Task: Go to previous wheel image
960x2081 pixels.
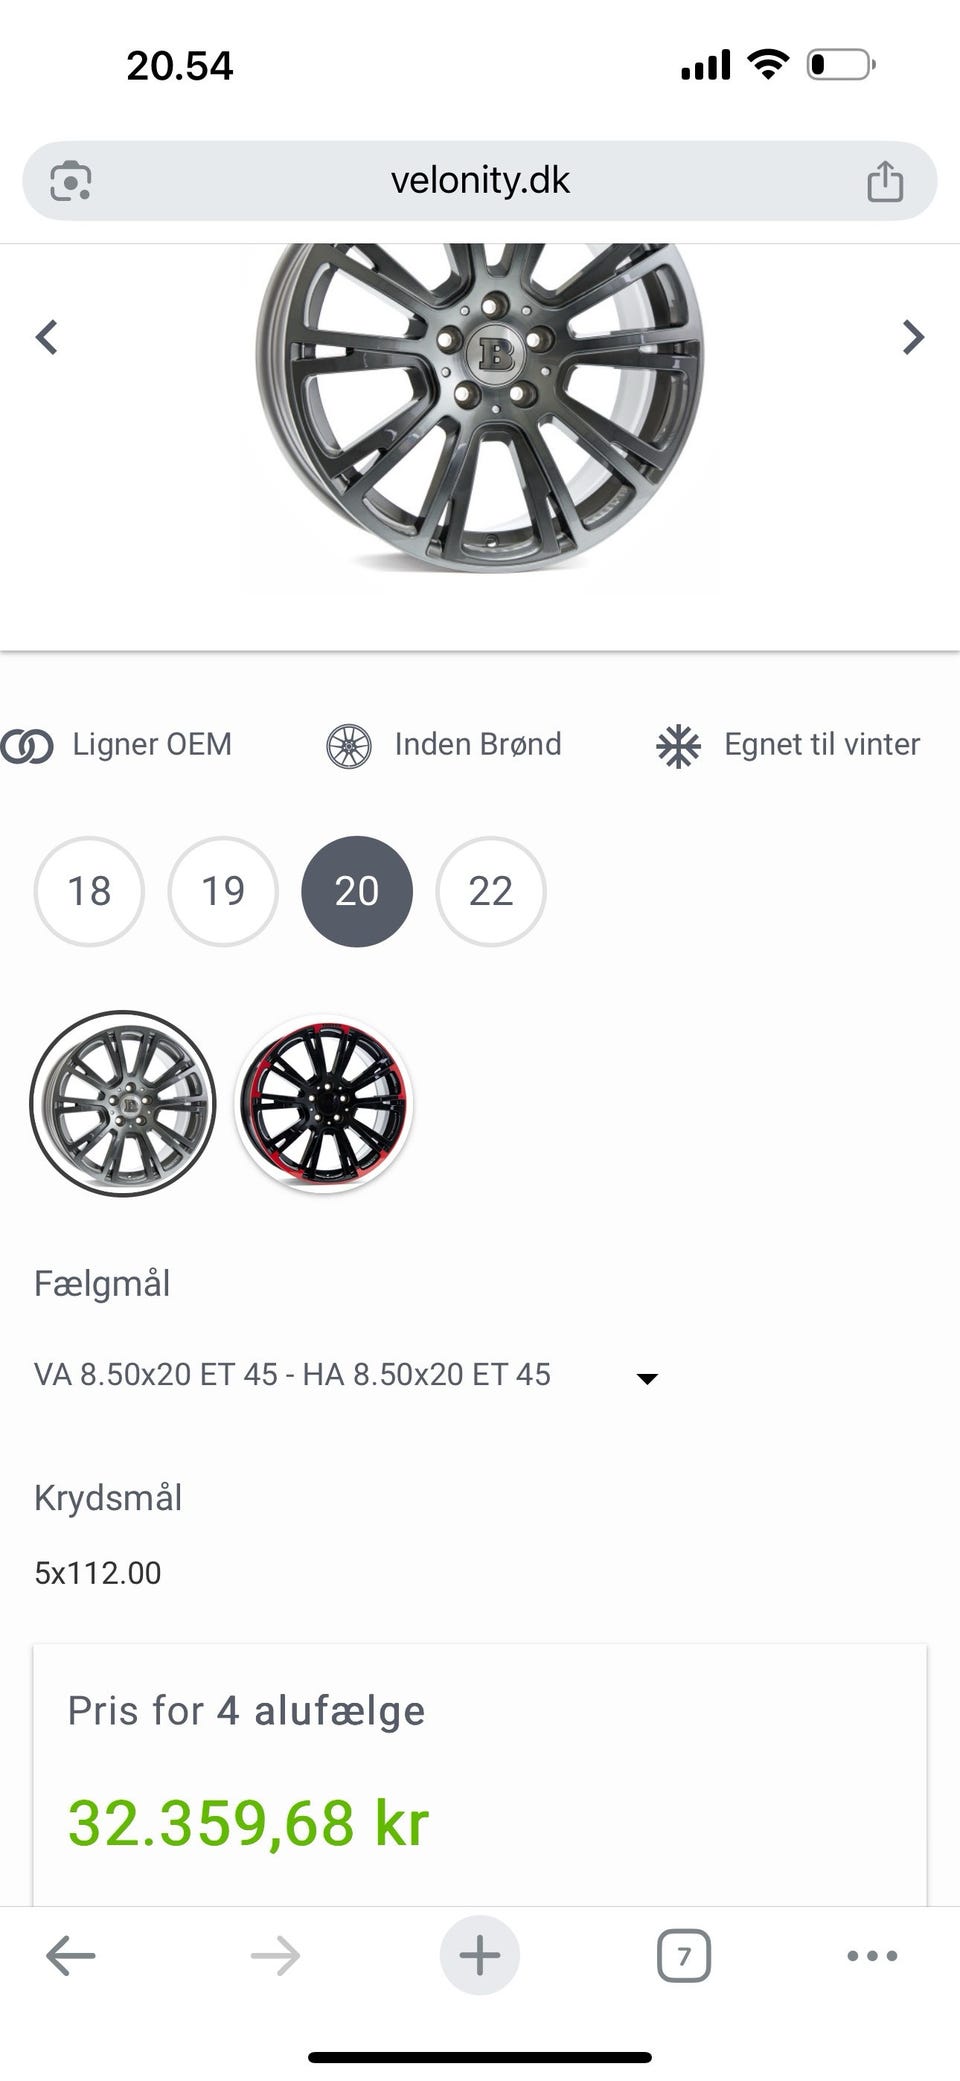Action: (x=47, y=337)
